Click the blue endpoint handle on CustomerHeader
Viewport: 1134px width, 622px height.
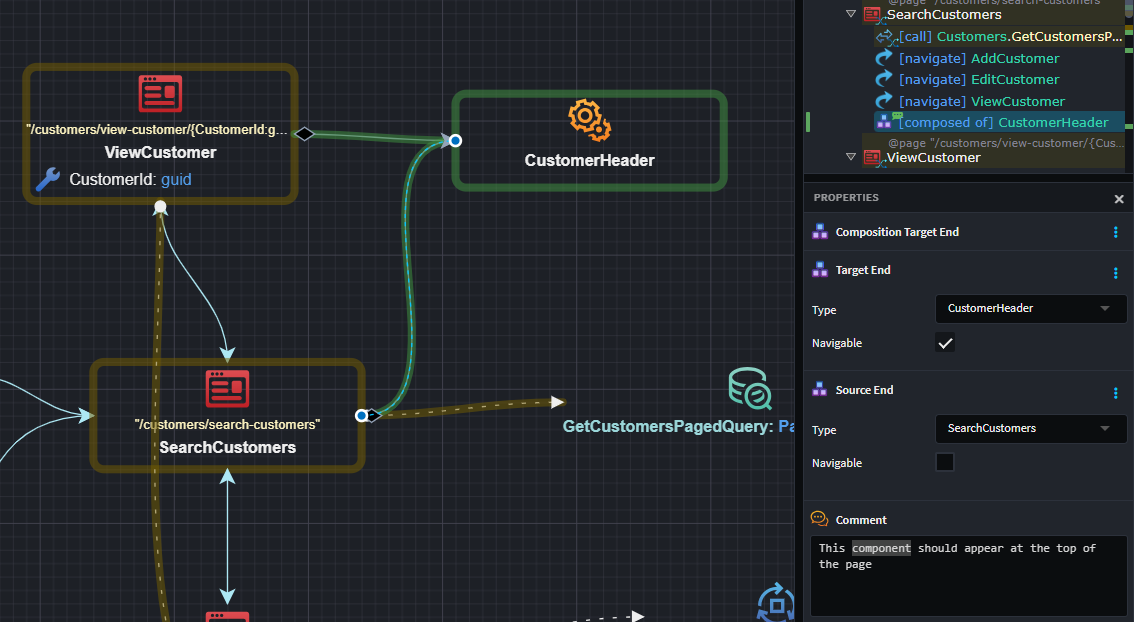point(455,140)
